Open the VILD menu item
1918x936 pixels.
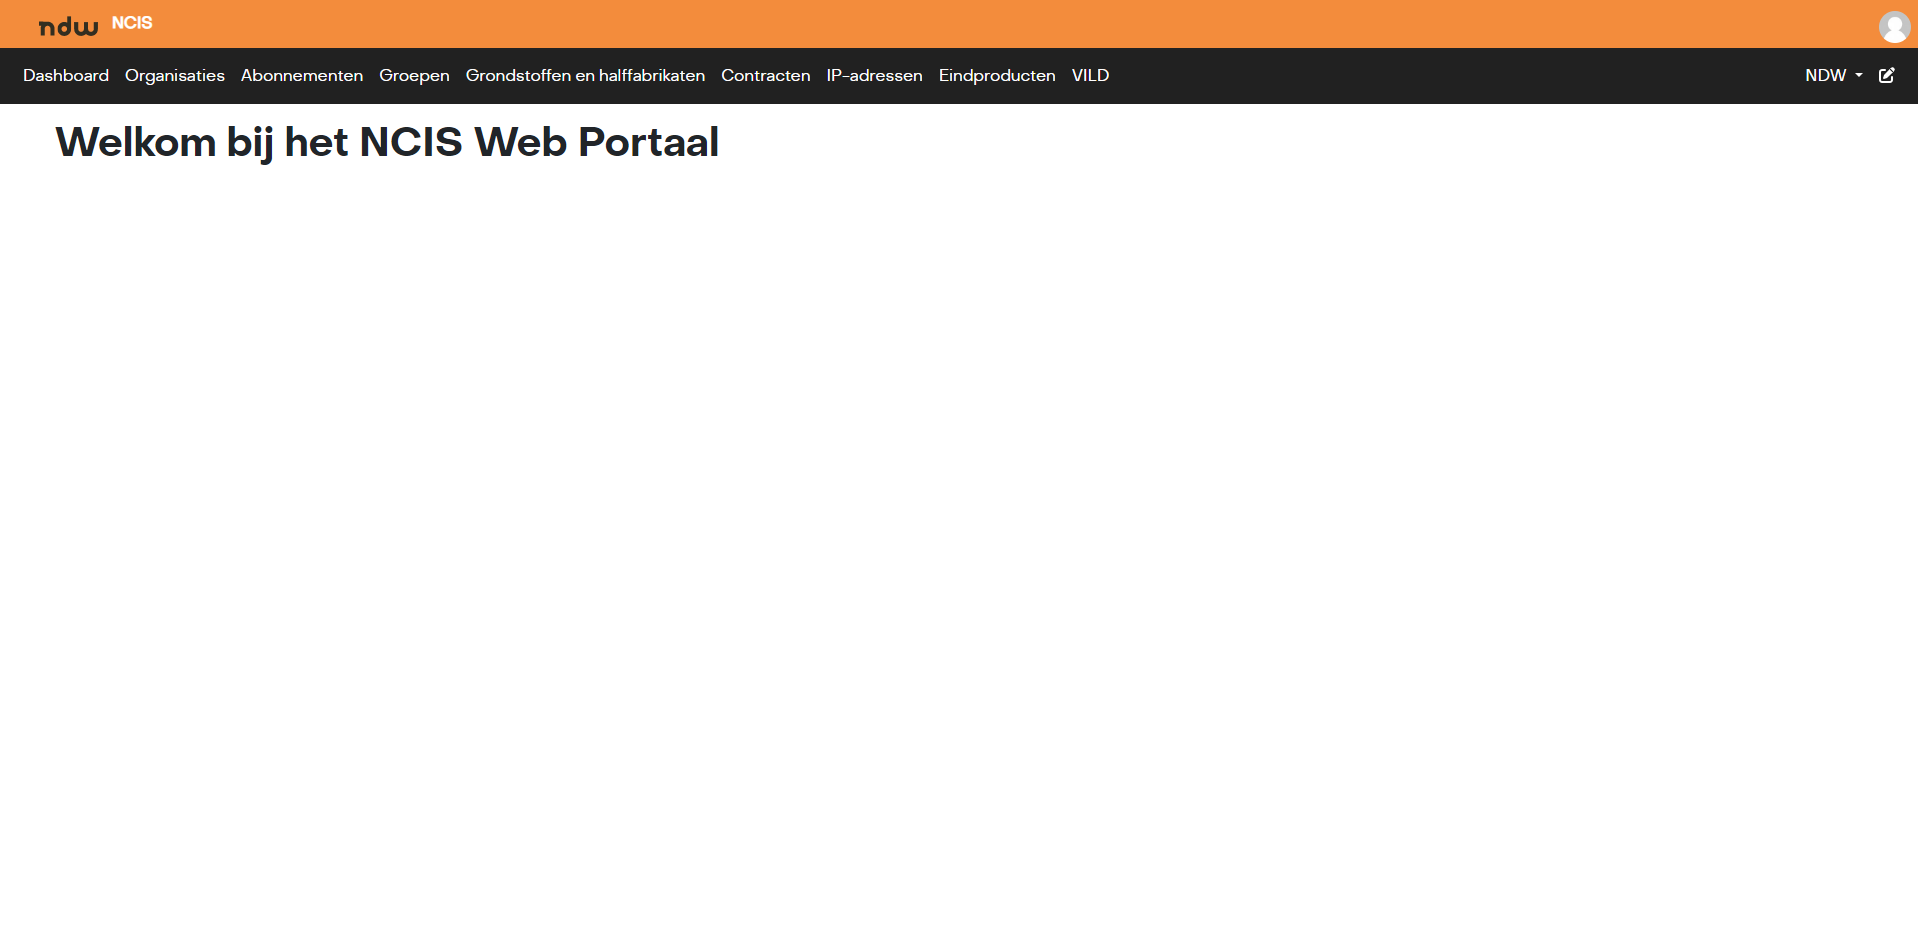pyautogui.click(x=1090, y=75)
